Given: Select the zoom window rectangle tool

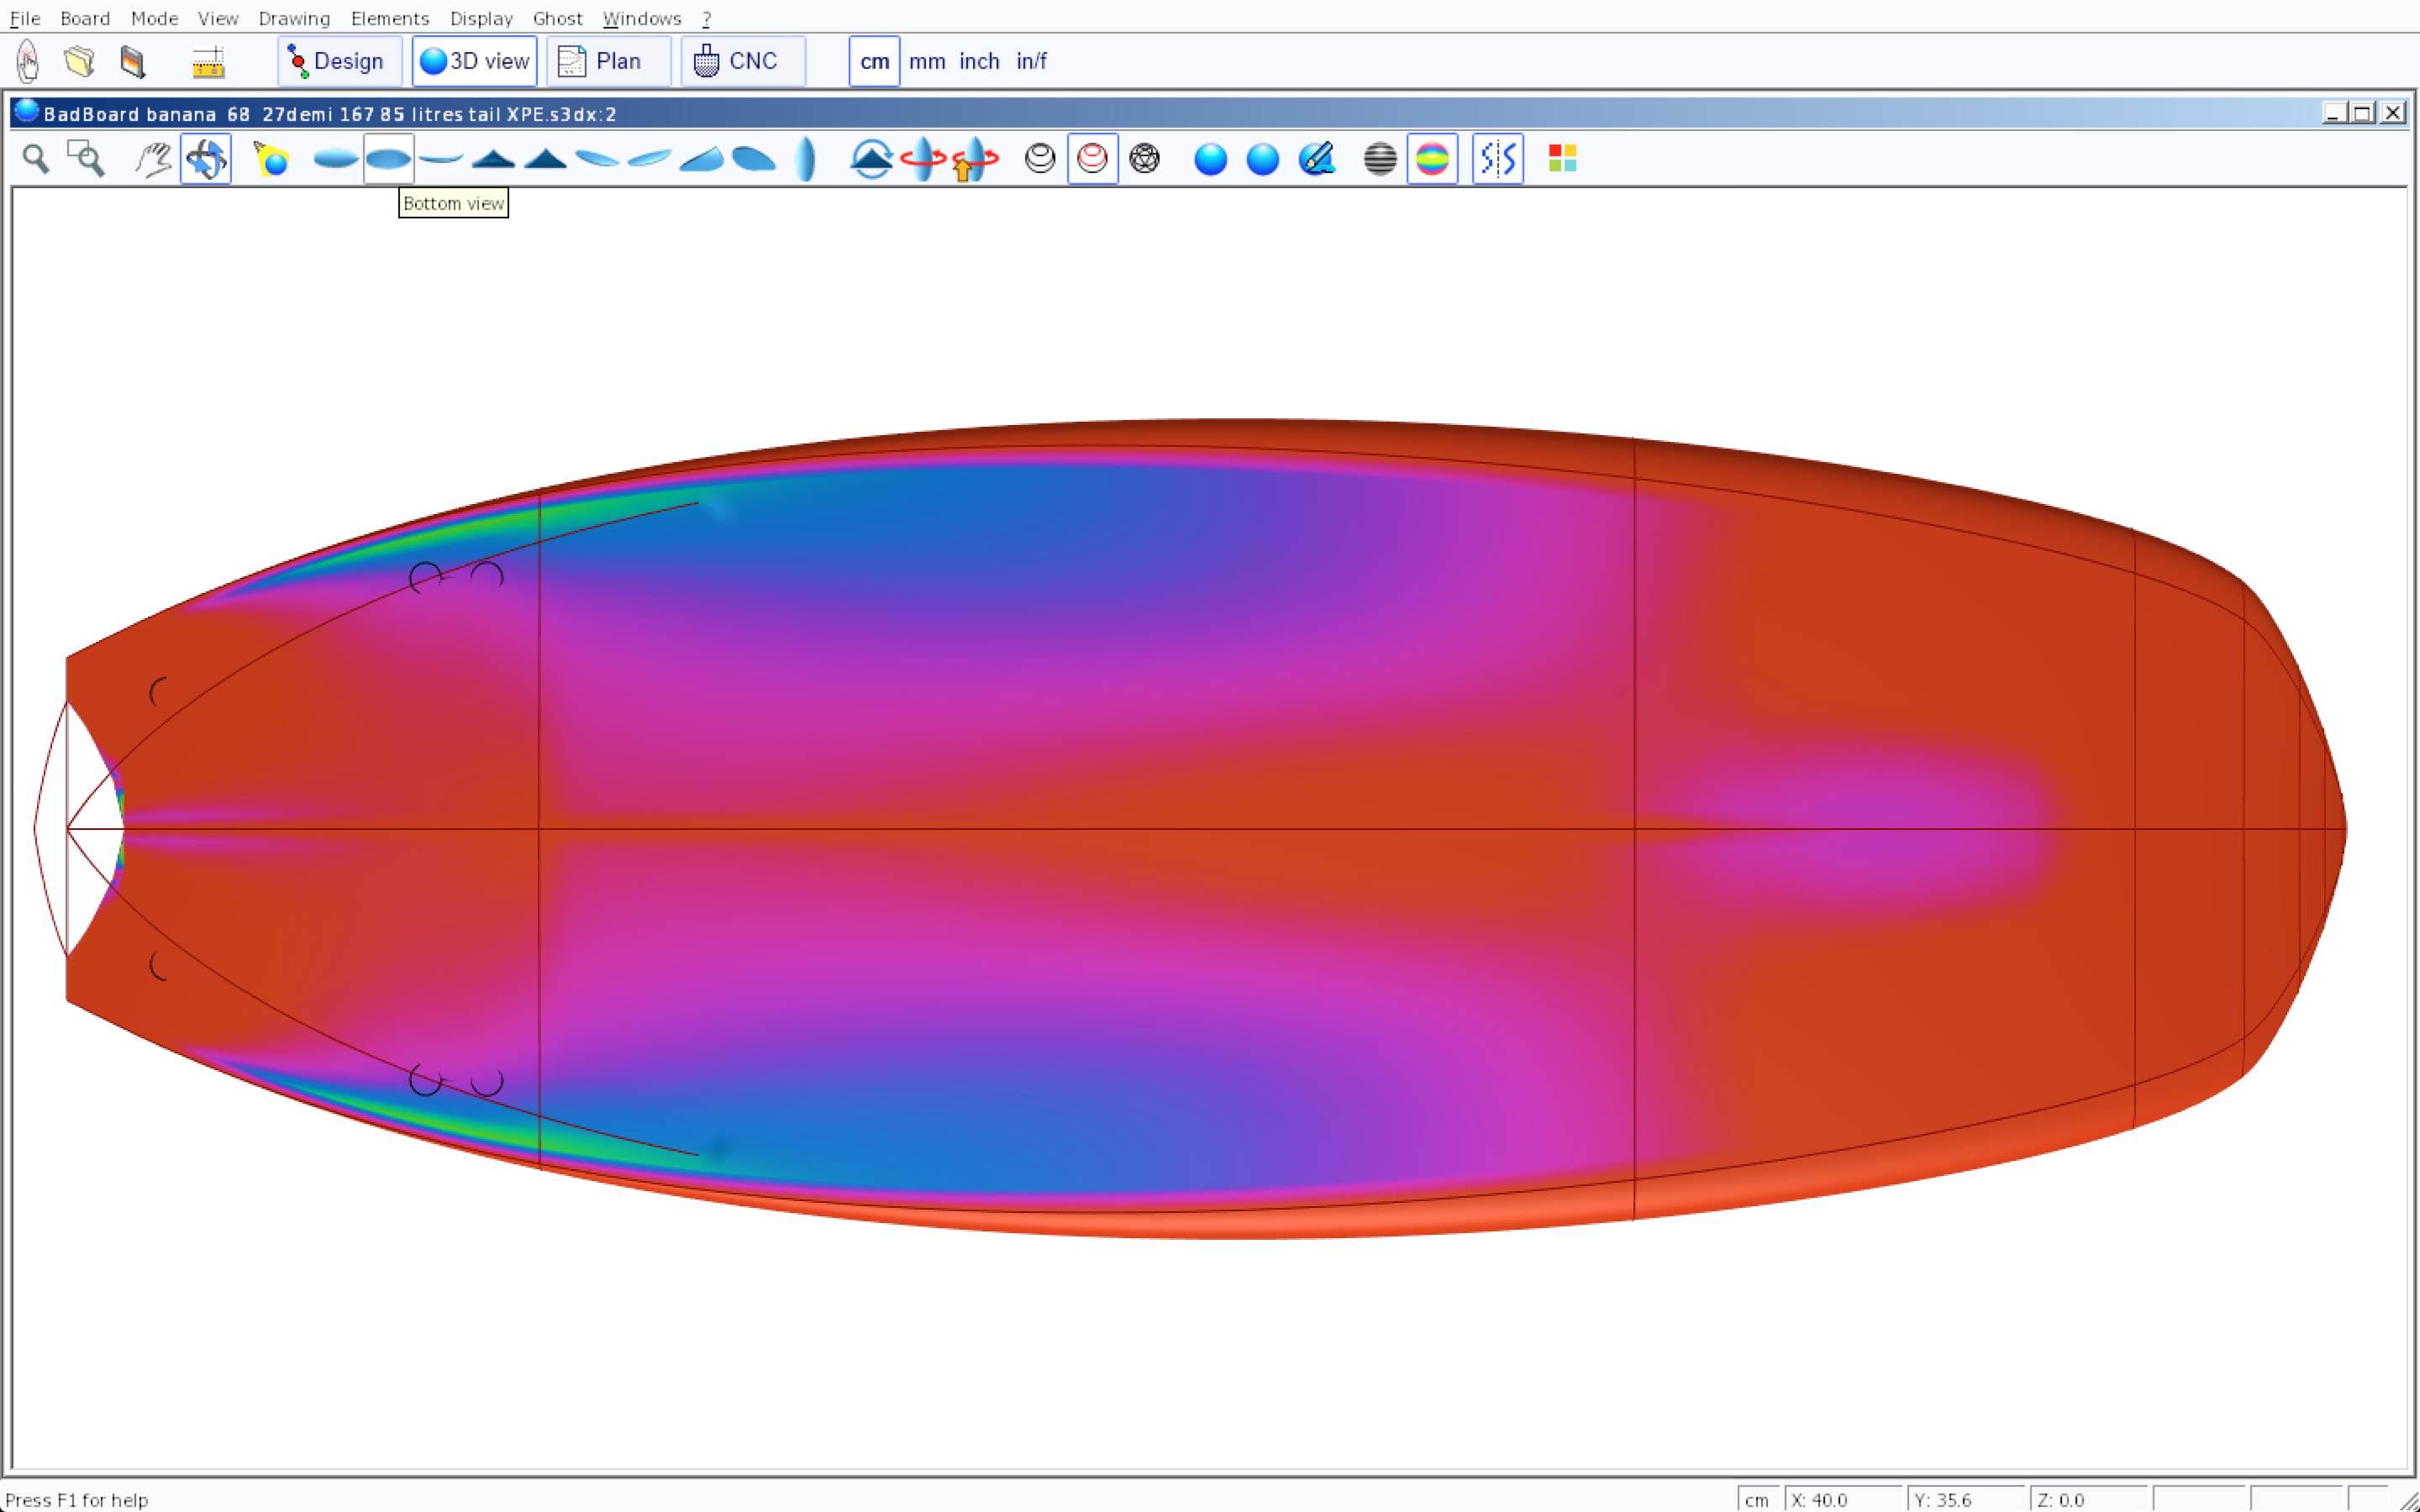Looking at the screenshot, I should pos(86,159).
